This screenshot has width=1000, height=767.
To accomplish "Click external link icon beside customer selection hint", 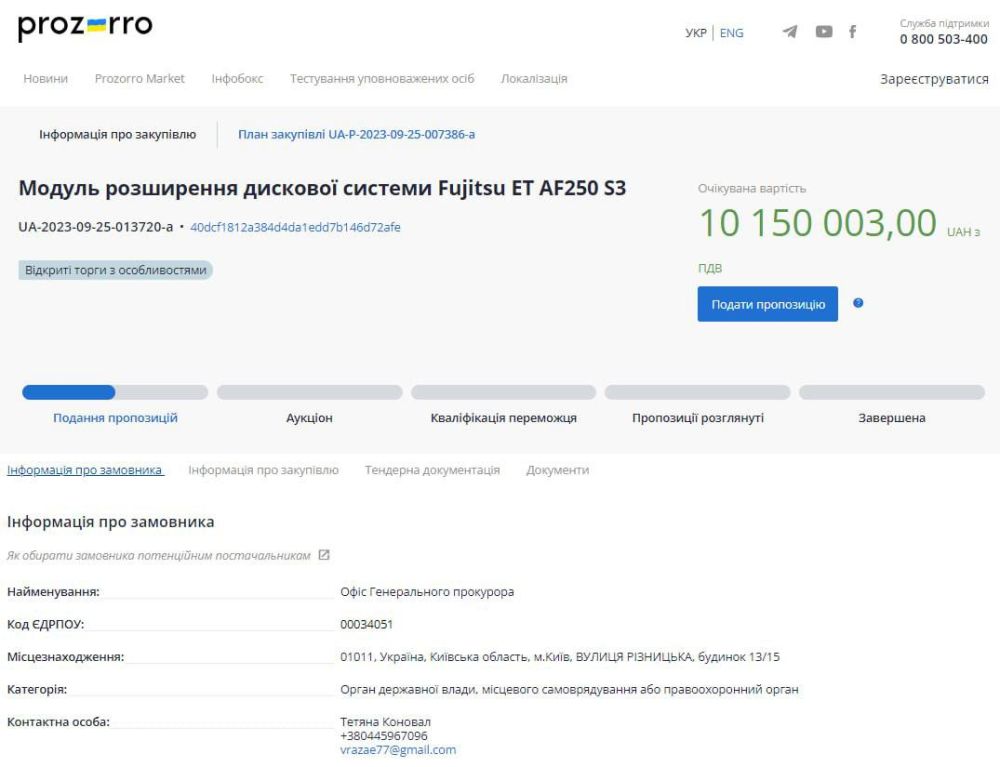I will pos(324,555).
